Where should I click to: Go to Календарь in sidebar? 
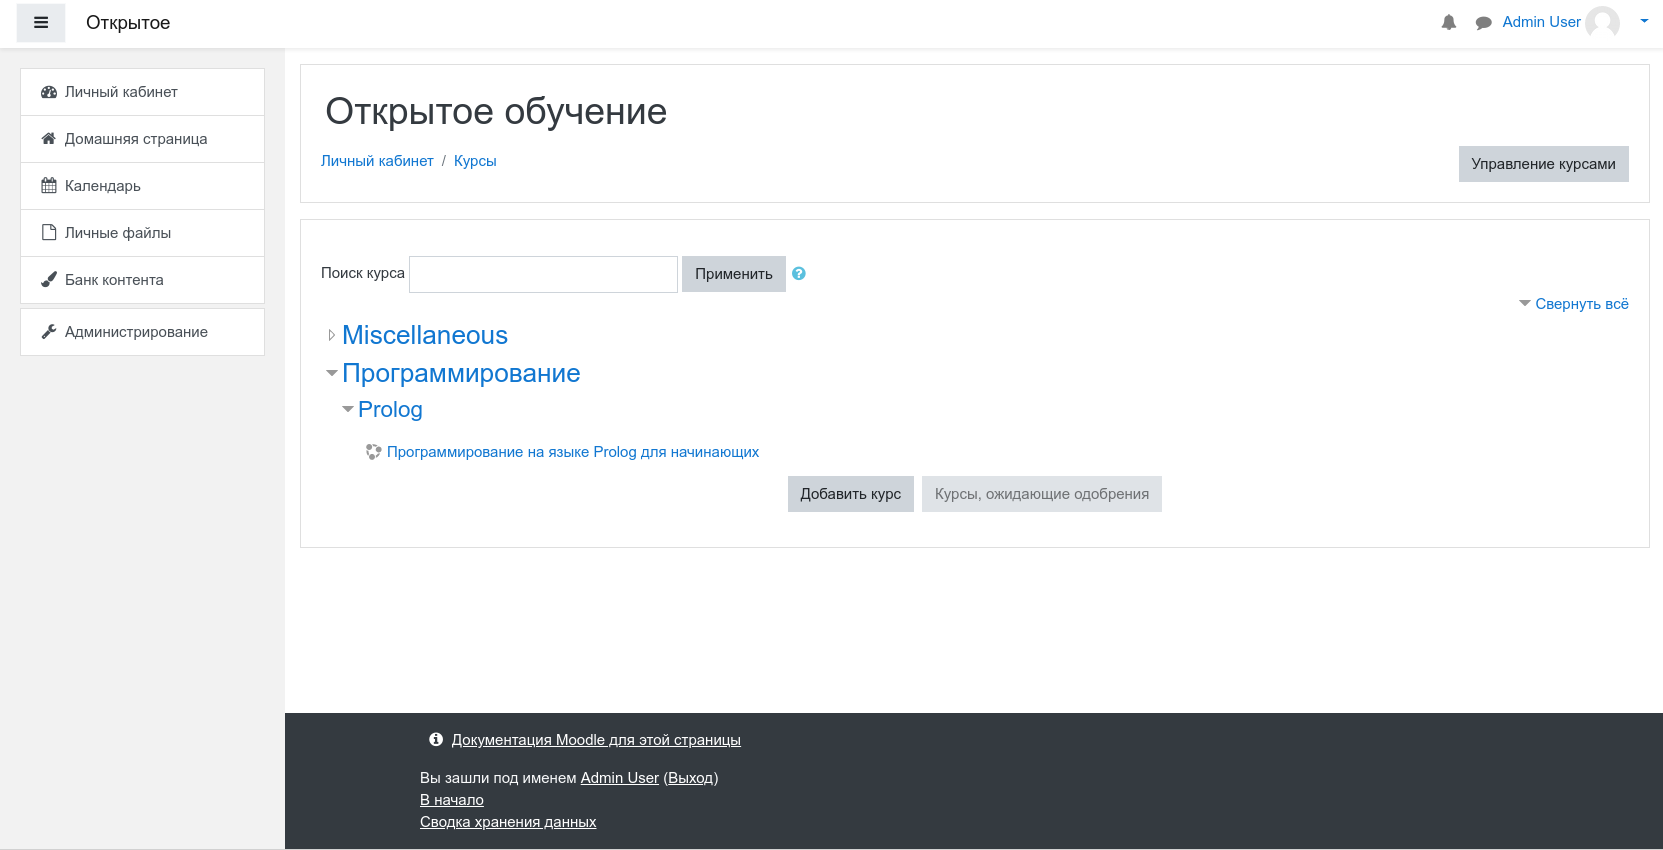tap(102, 186)
